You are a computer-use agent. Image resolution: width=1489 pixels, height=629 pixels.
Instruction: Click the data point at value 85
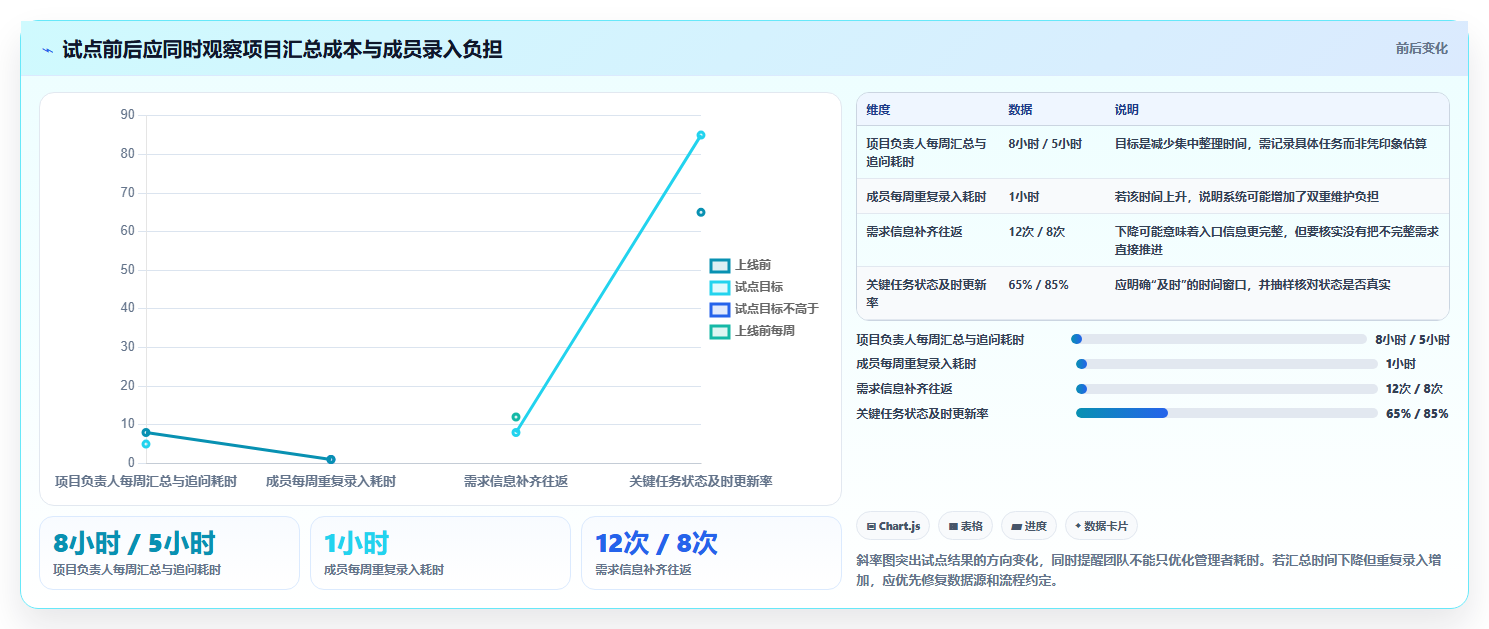(701, 135)
